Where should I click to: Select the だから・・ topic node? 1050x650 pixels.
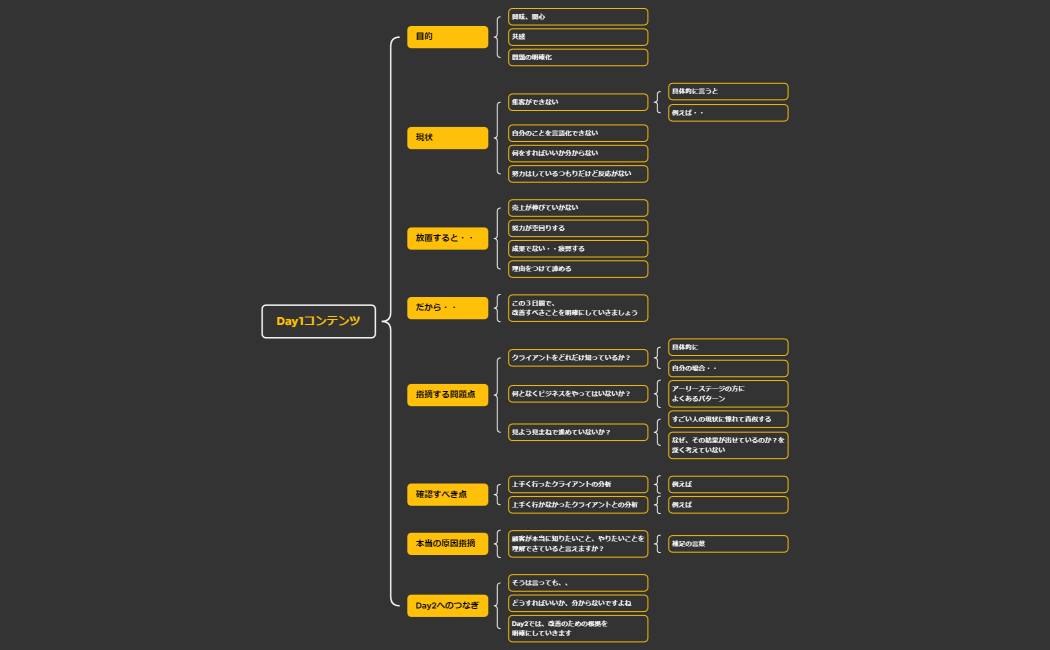[447, 307]
